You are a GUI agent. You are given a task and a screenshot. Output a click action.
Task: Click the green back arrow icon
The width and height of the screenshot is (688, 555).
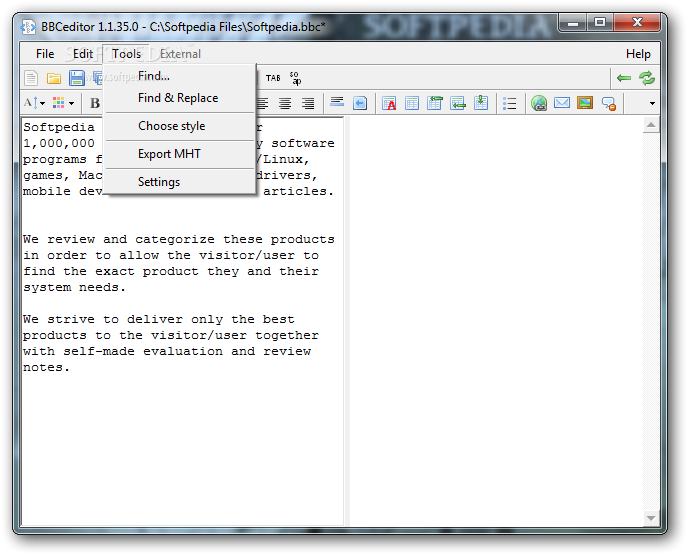point(624,78)
